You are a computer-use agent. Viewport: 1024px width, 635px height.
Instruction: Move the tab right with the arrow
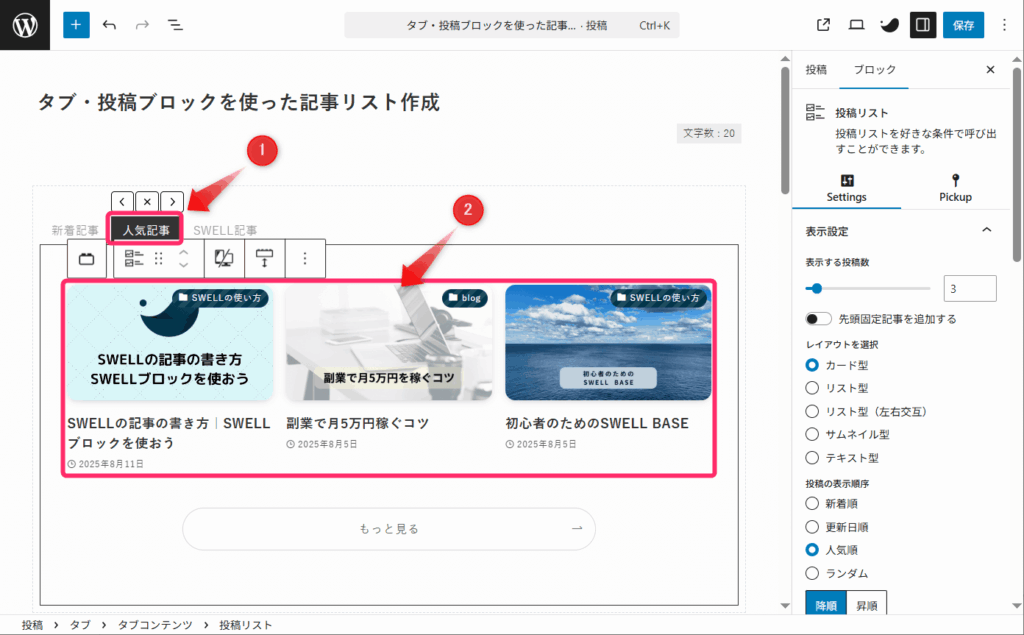point(172,202)
